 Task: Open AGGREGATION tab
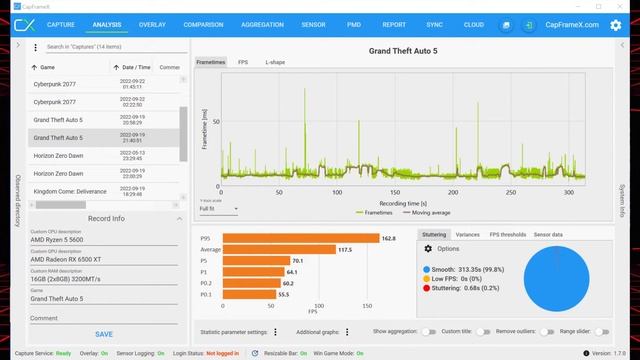(262, 25)
